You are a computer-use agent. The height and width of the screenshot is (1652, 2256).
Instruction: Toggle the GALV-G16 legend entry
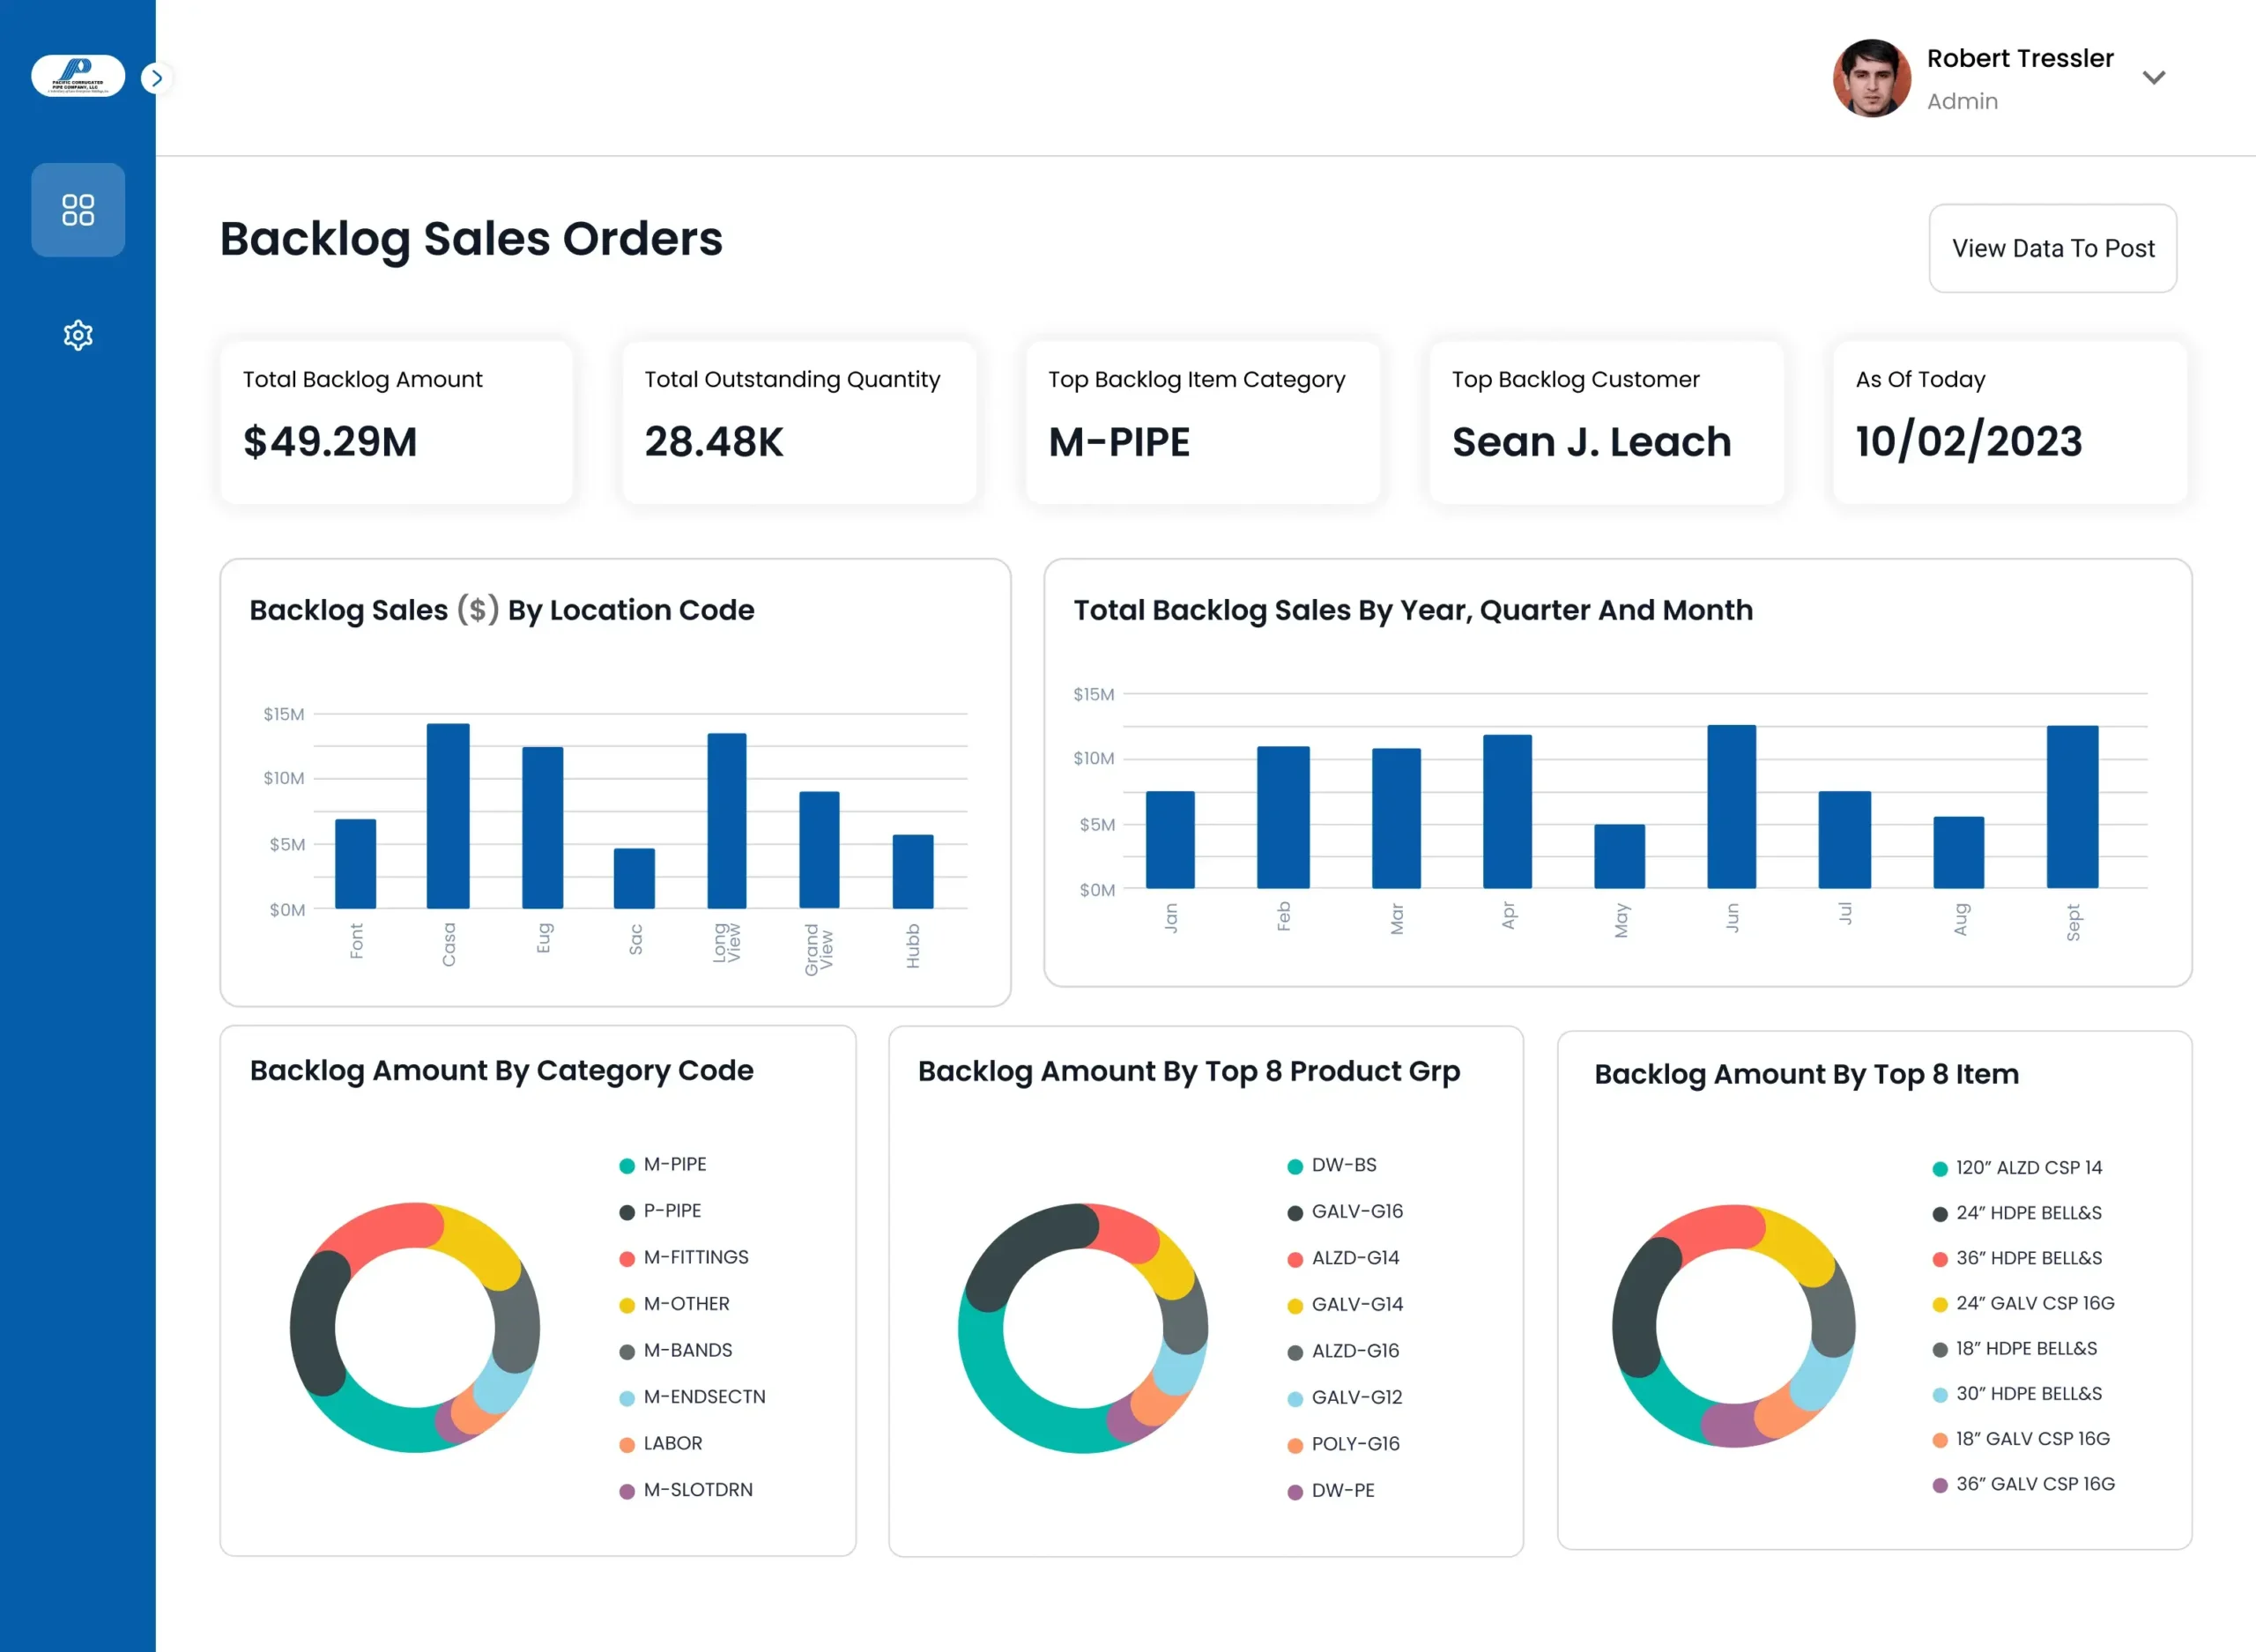click(x=1345, y=1212)
